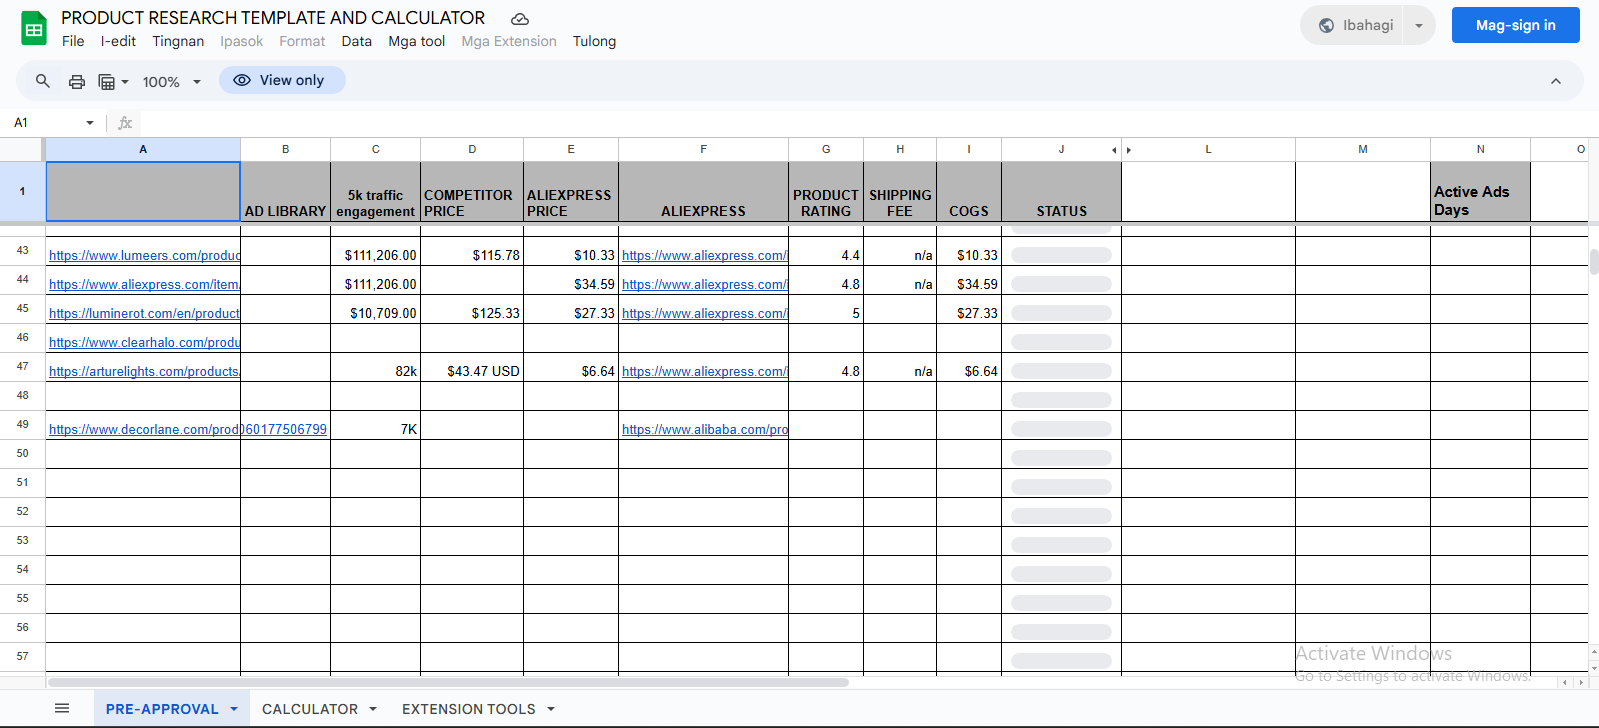
Task: Print the spreadsheet with printer icon
Action: (76, 81)
